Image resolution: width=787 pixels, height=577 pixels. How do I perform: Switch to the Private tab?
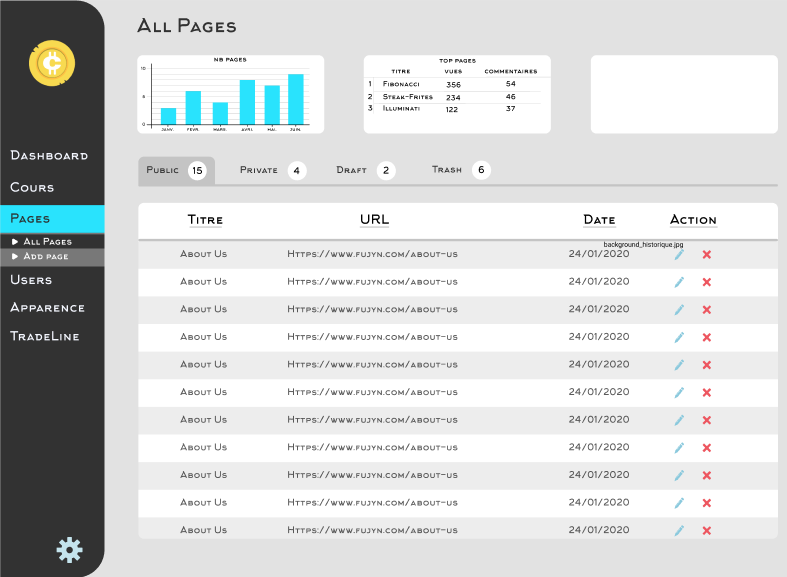(259, 171)
